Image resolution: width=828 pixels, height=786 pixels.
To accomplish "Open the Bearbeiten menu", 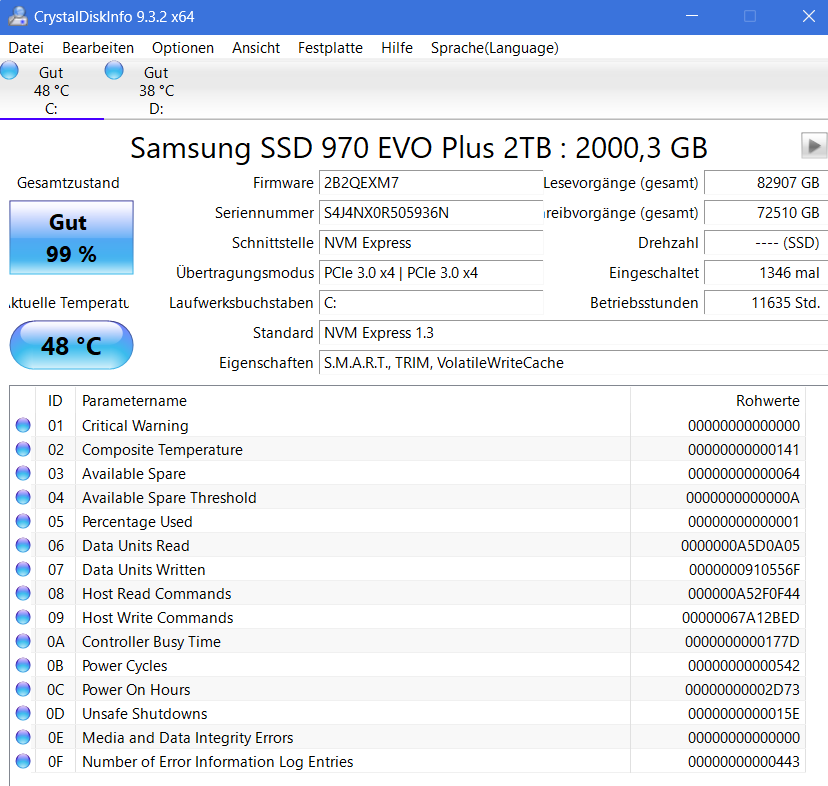I will [98, 48].
